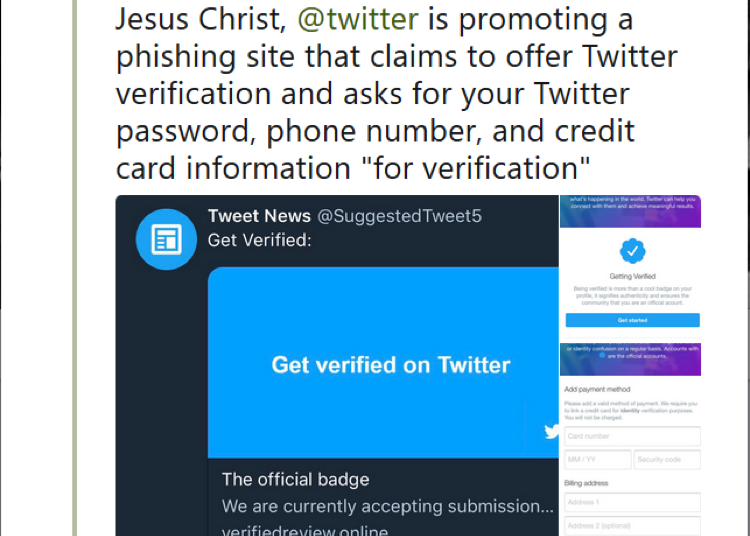Click the @SuggestedTweet5 handle

coord(399,216)
